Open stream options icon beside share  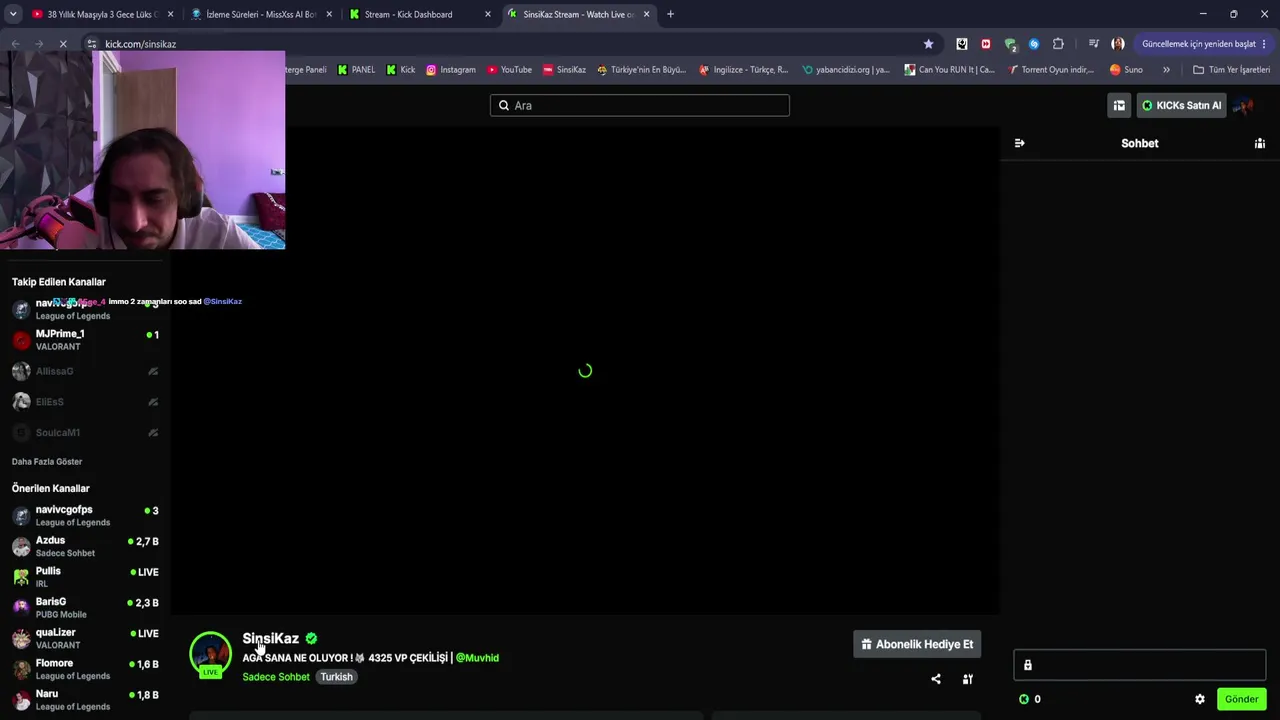(x=968, y=679)
